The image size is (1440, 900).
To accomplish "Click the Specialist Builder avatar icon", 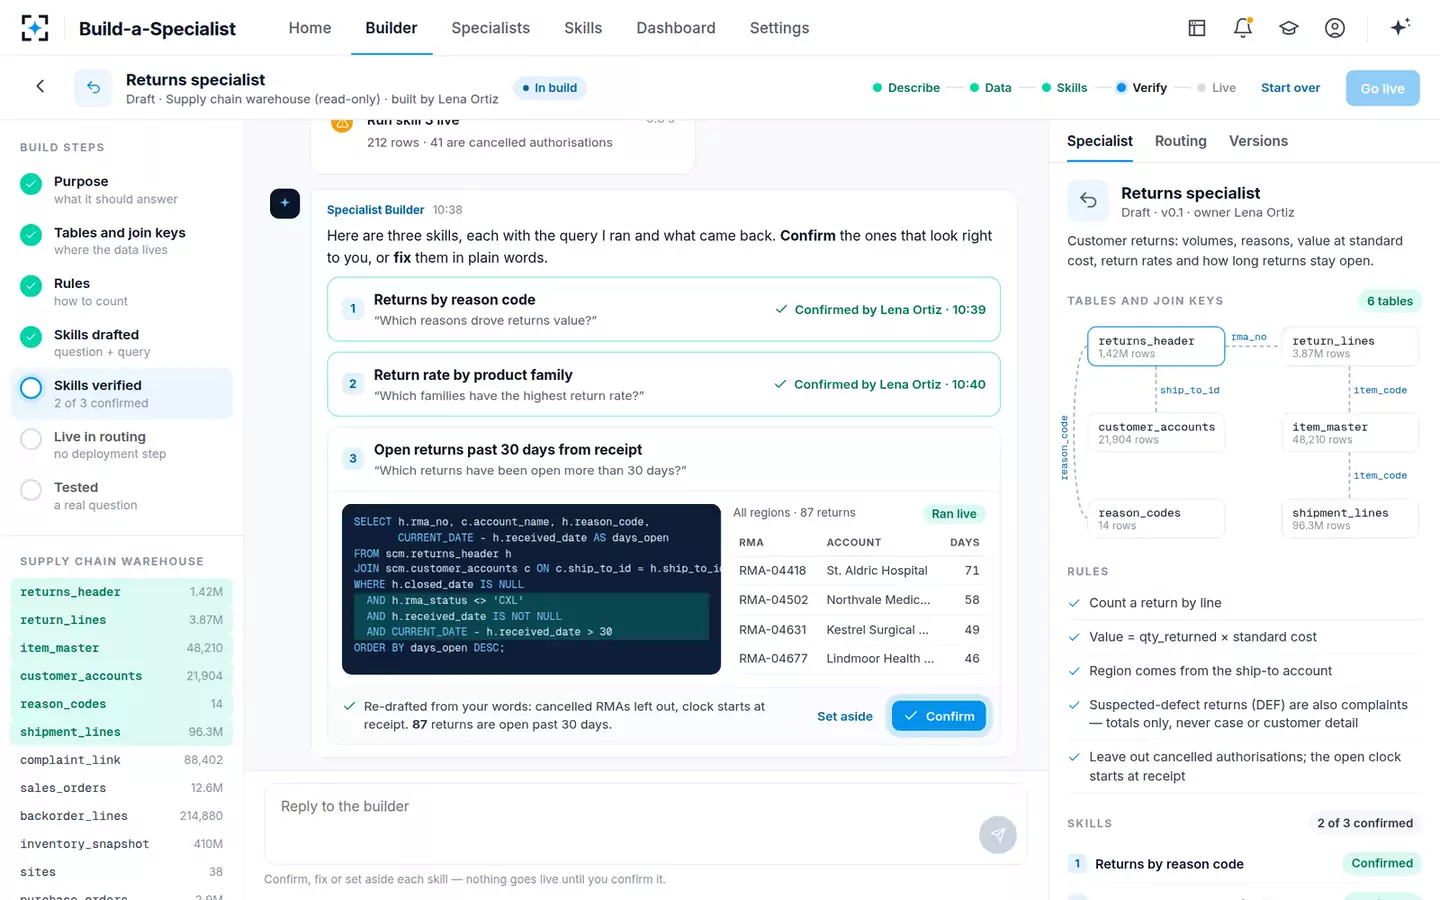I will (x=285, y=204).
